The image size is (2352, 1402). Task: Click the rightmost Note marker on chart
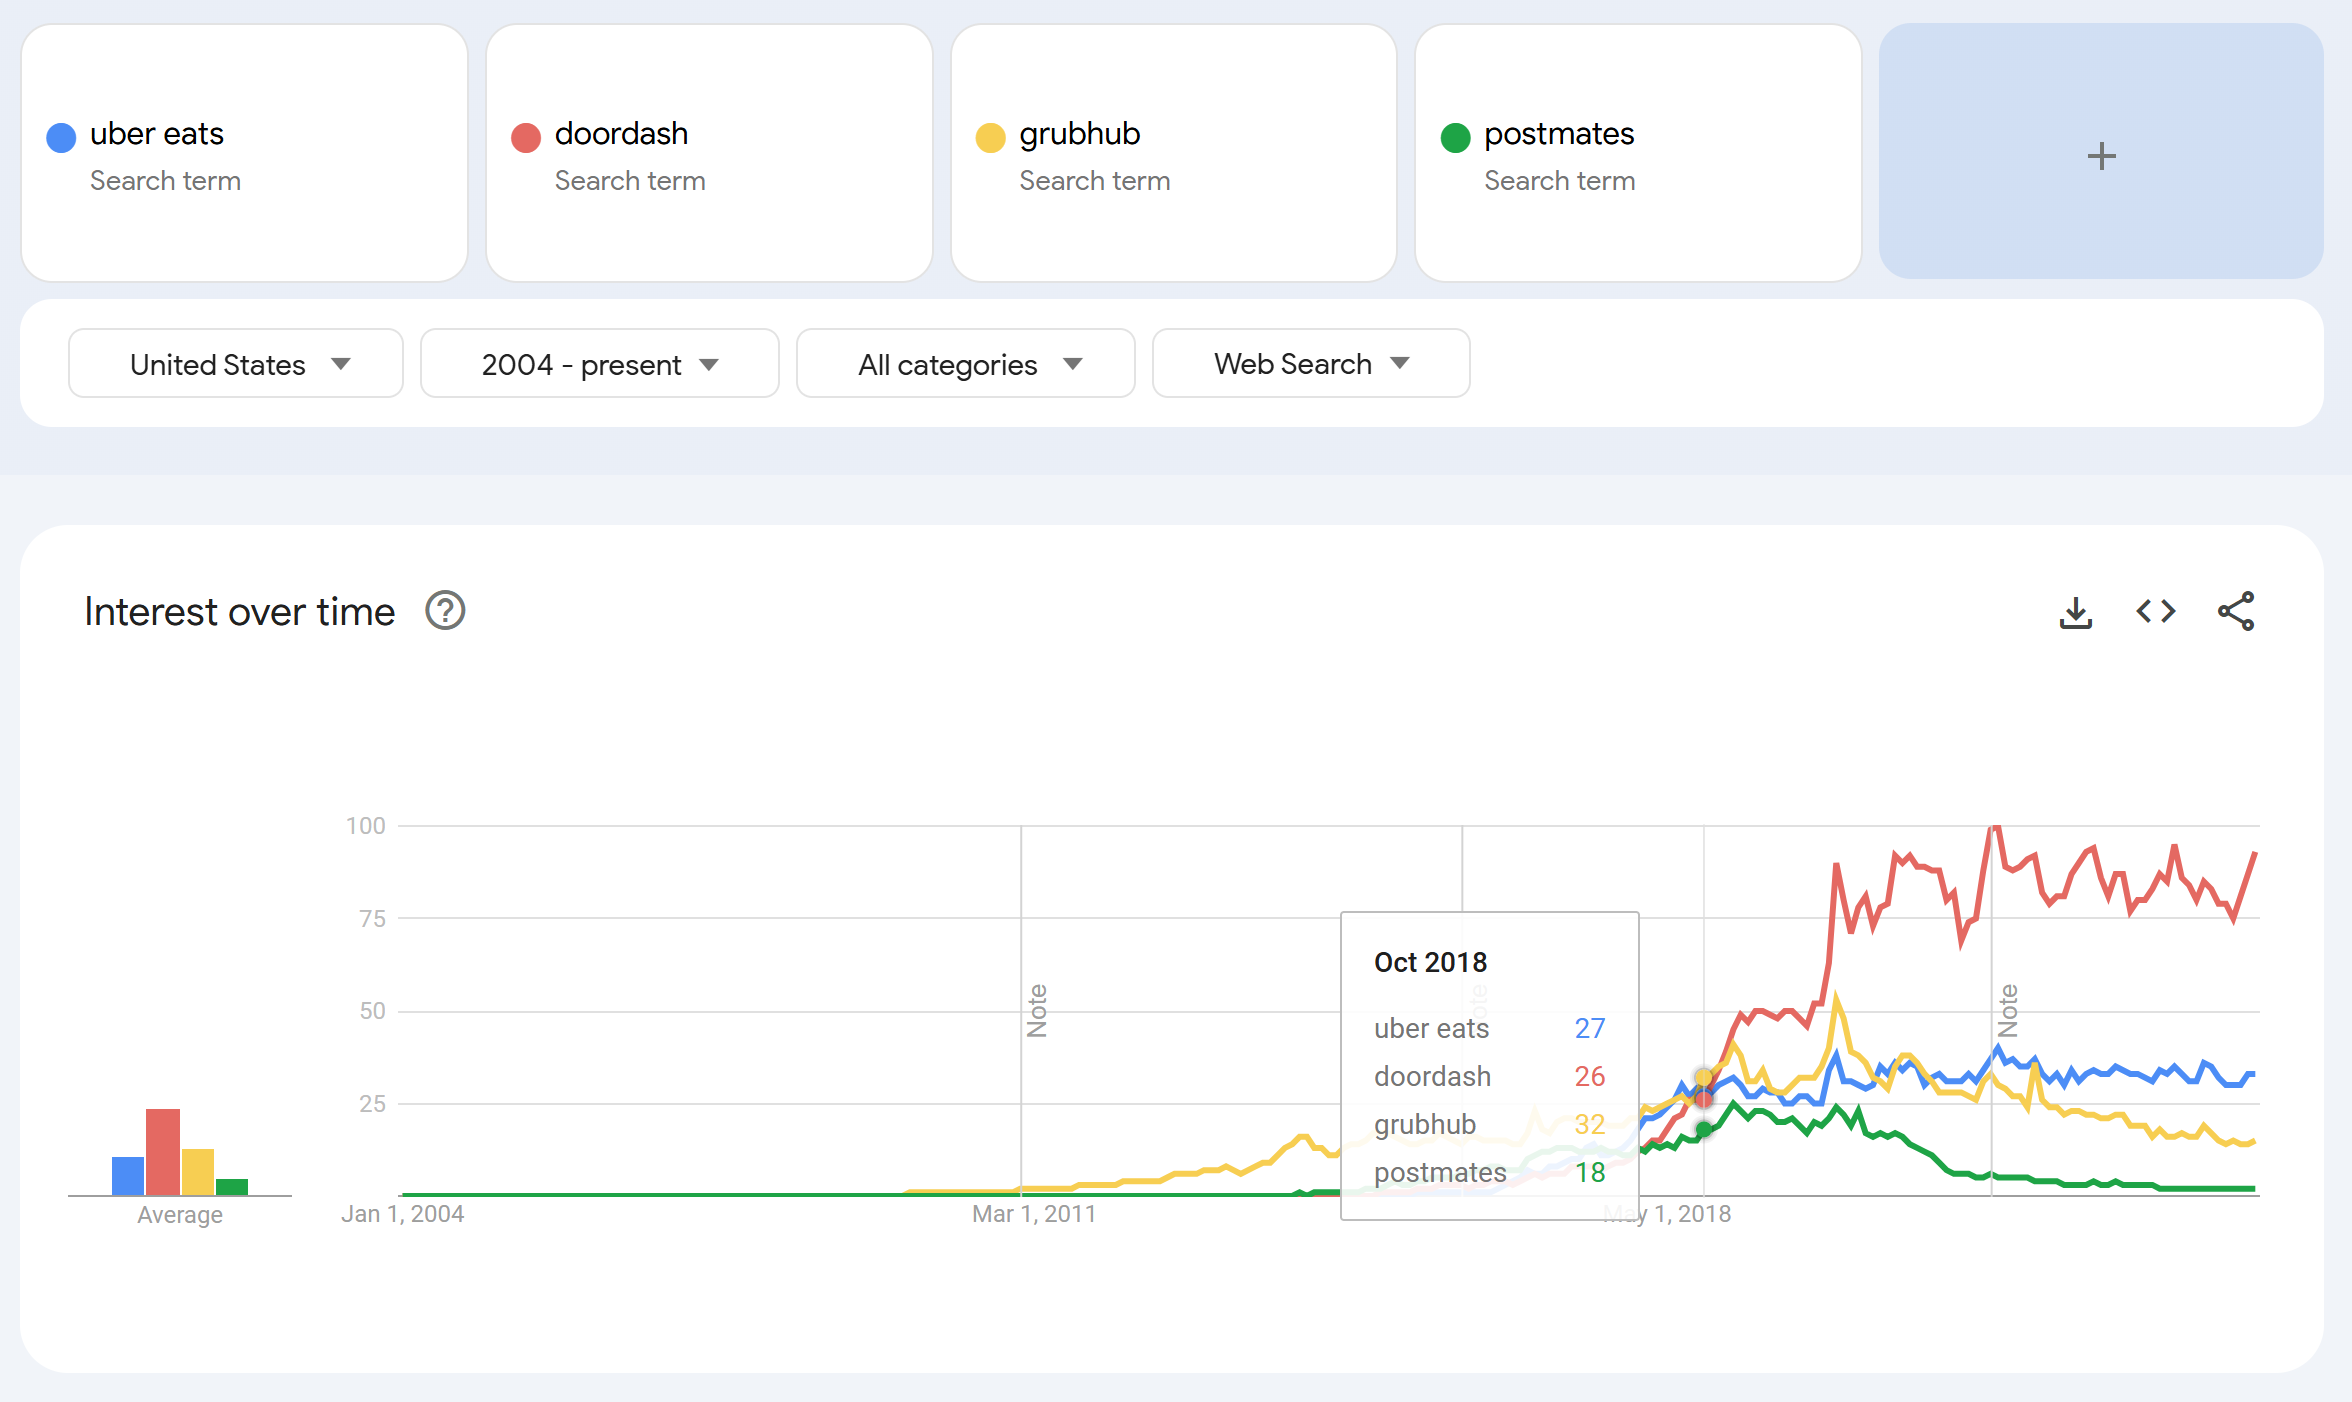pos(2007,1010)
